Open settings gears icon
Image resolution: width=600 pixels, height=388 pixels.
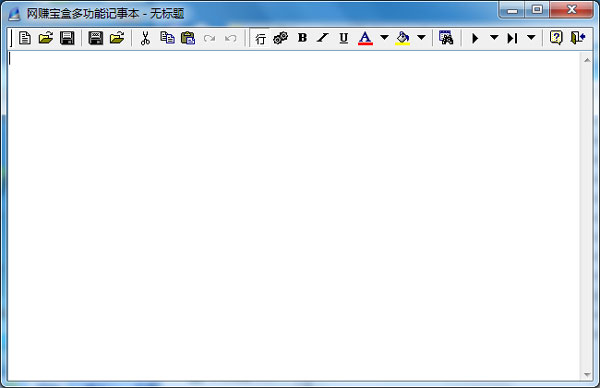click(x=281, y=38)
